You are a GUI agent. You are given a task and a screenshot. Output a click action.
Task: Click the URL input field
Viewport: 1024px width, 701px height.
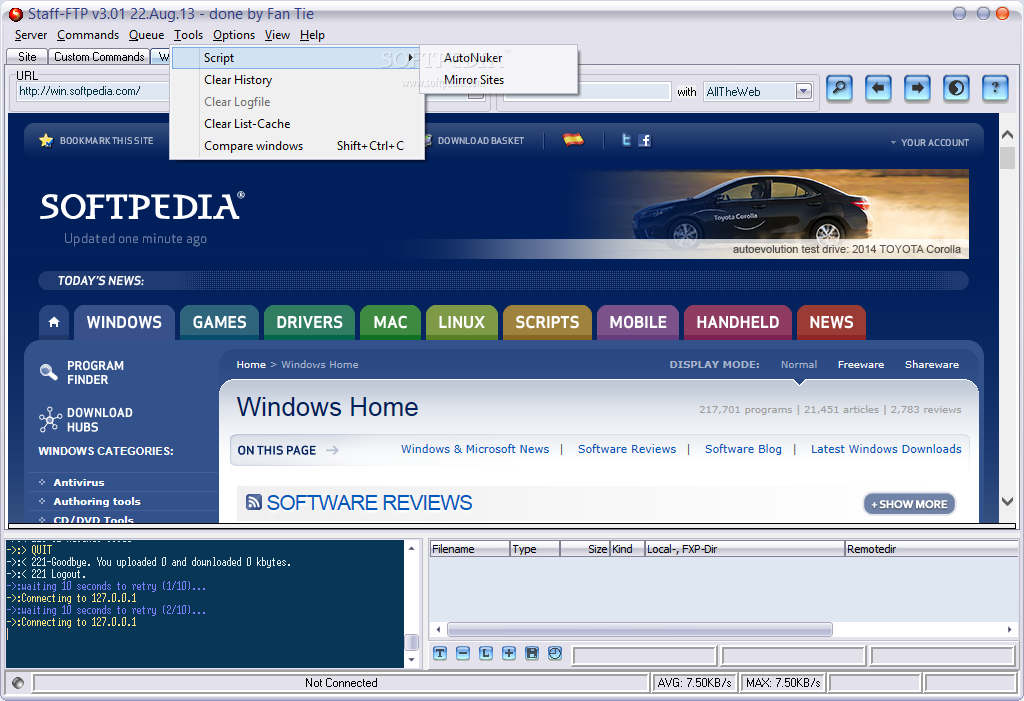click(93, 91)
